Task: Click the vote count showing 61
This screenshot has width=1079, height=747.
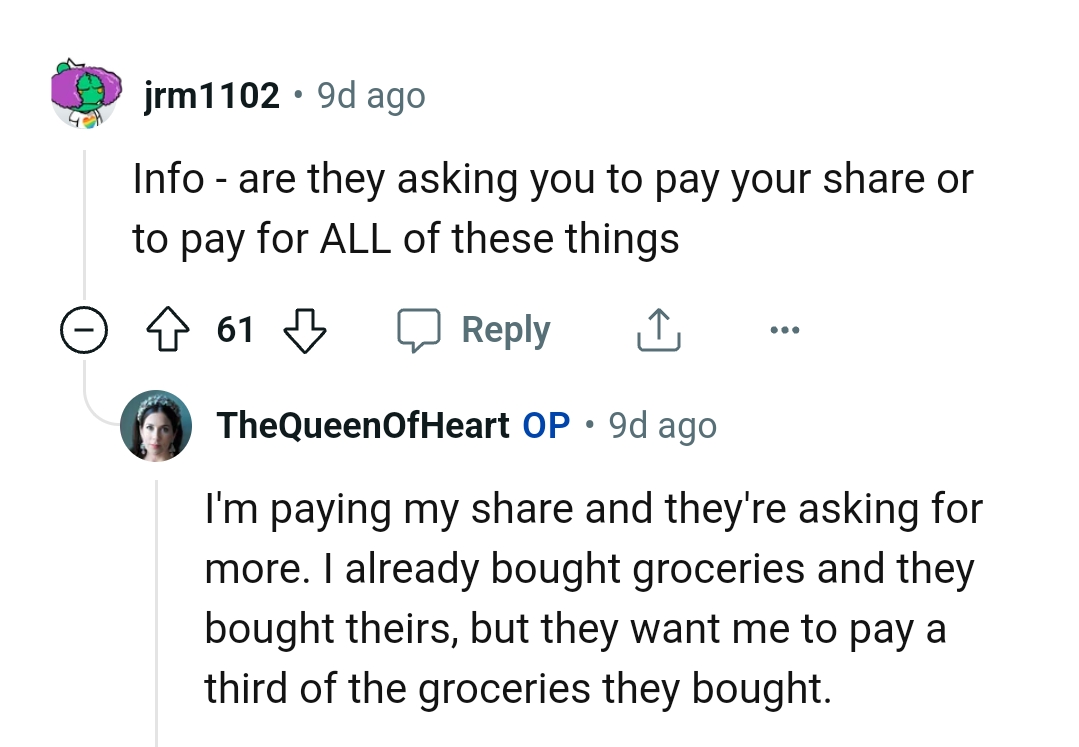Action: point(236,329)
